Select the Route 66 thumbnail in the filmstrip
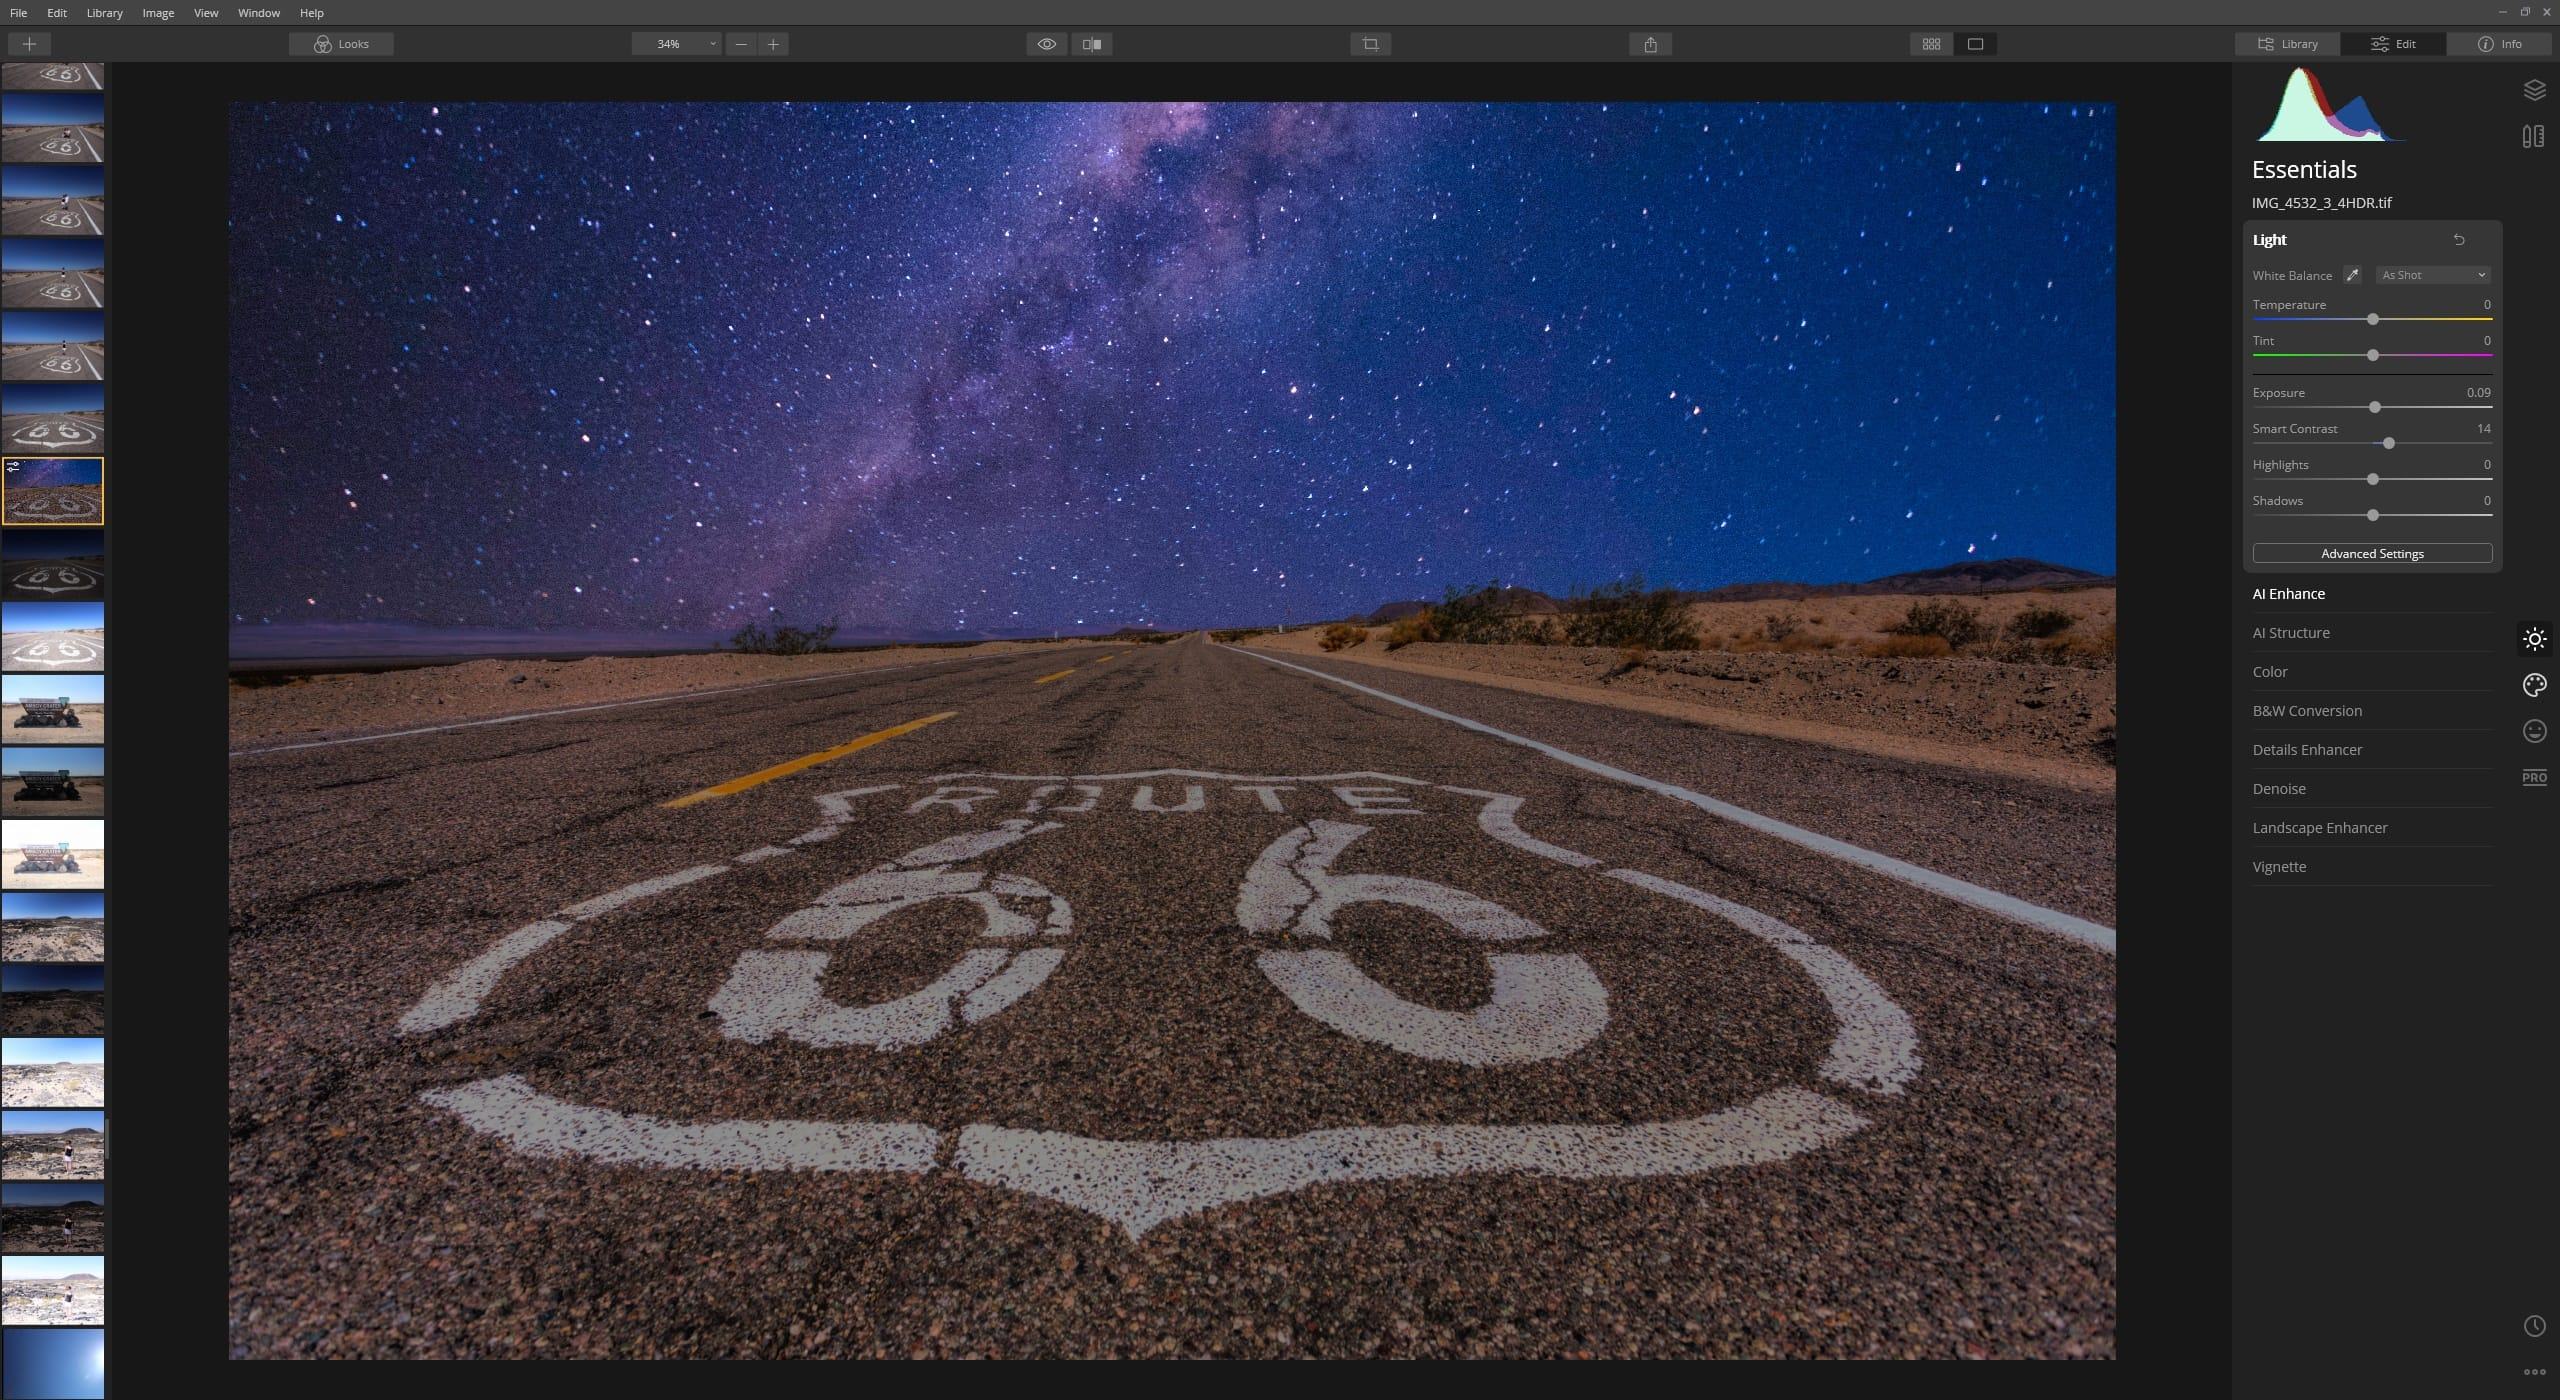The width and height of the screenshot is (2560, 1400). coord(54,490)
